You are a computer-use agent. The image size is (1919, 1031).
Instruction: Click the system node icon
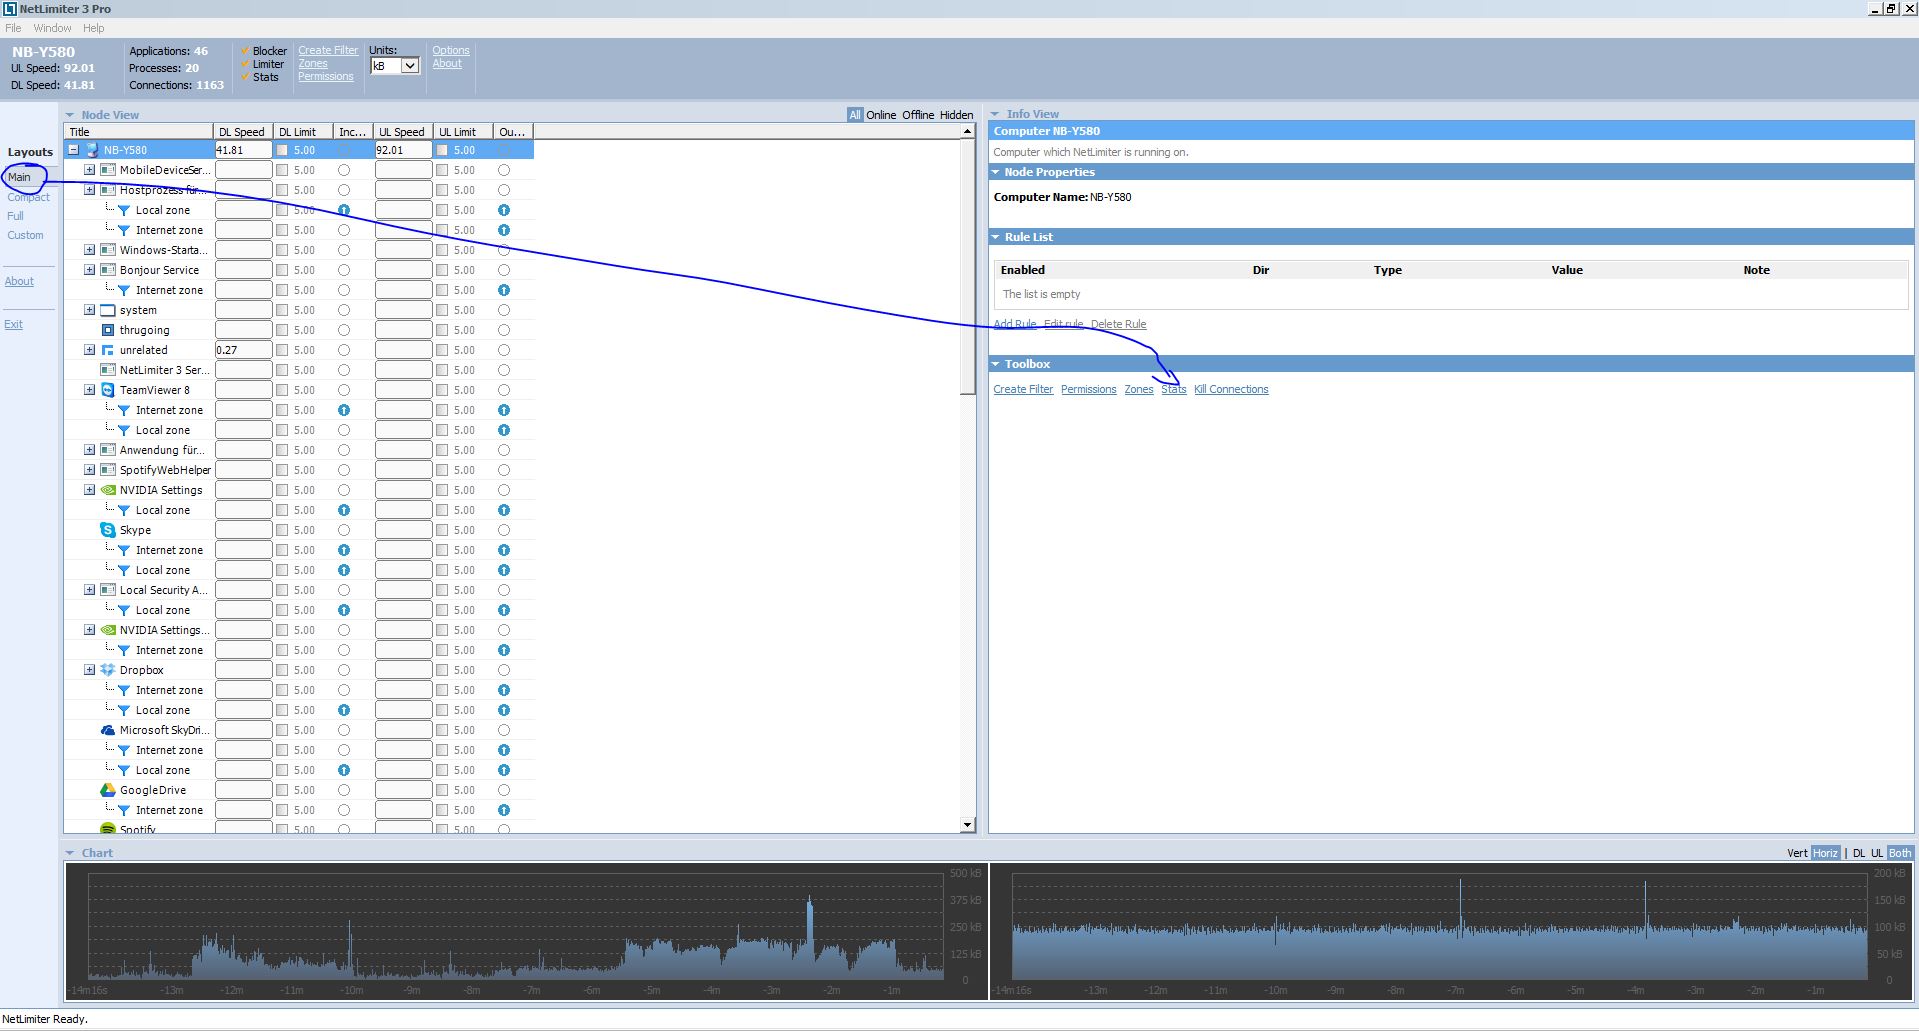click(x=108, y=310)
